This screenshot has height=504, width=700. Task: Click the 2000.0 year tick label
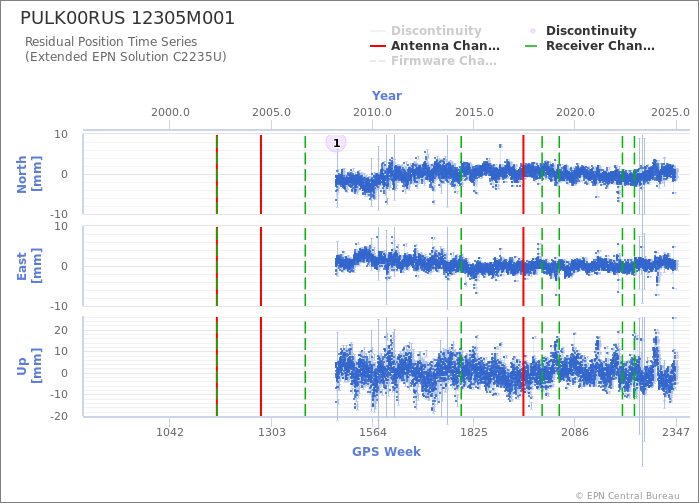(170, 112)
